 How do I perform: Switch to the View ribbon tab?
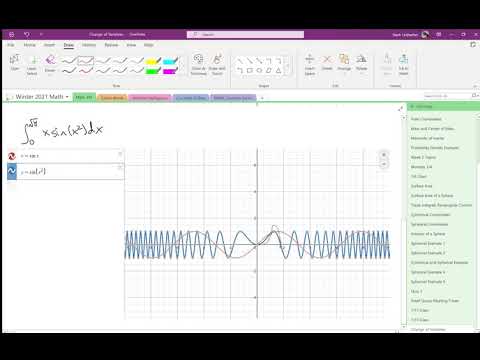tap(131, 45)
